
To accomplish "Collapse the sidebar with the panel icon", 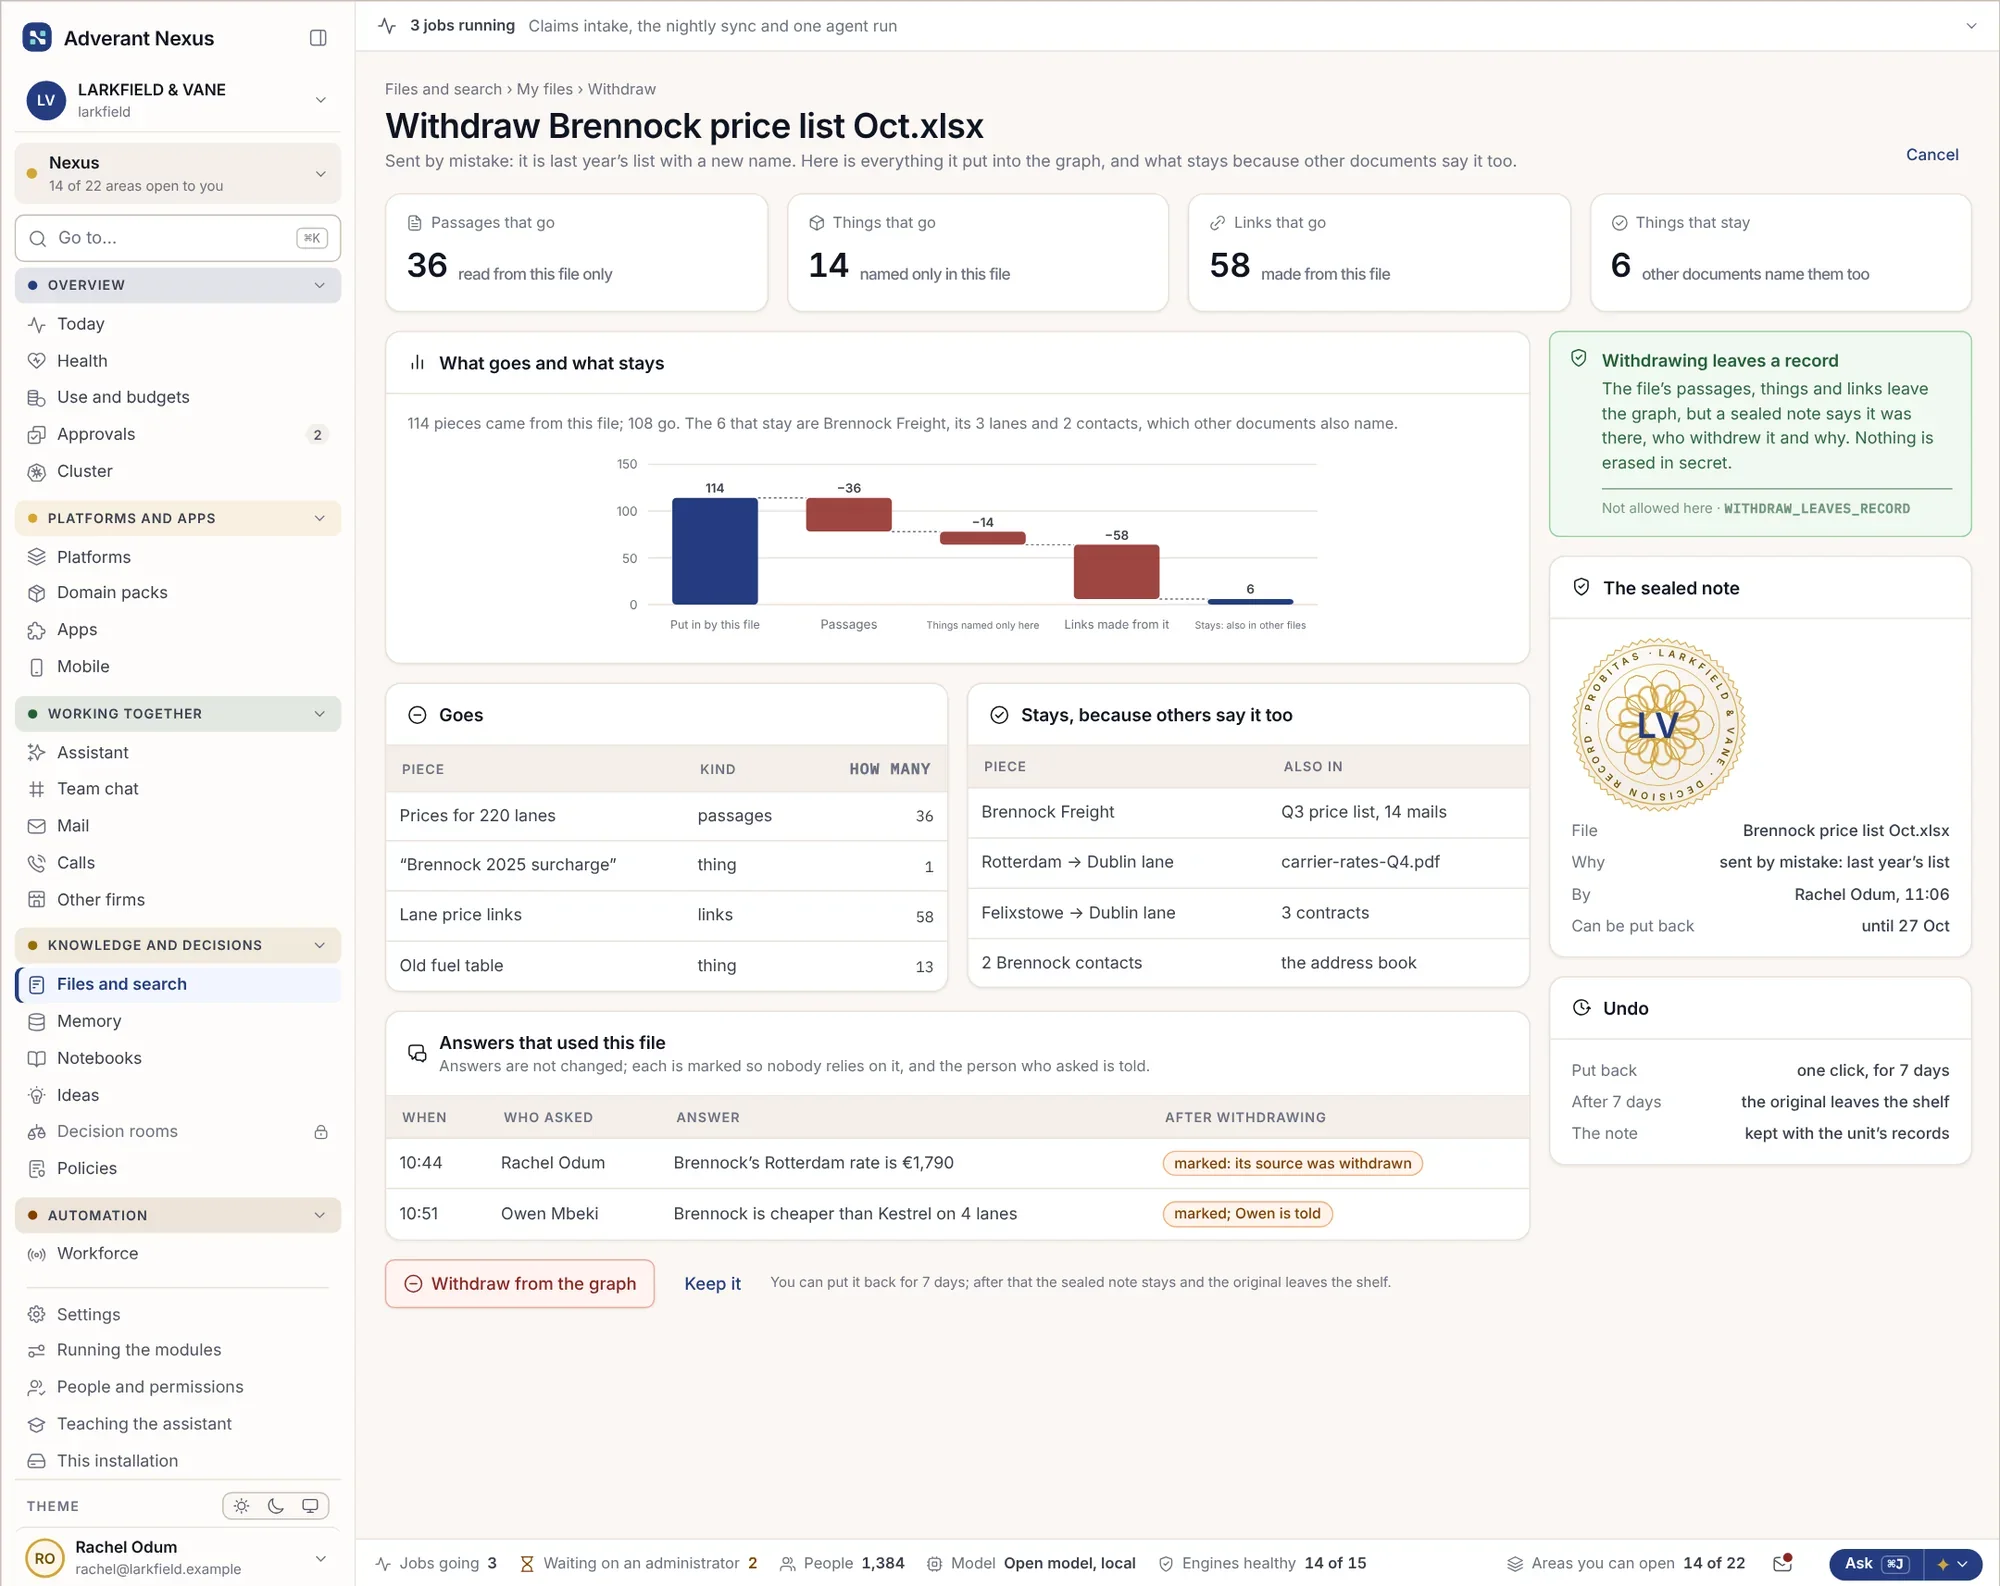I will [318, 38].
